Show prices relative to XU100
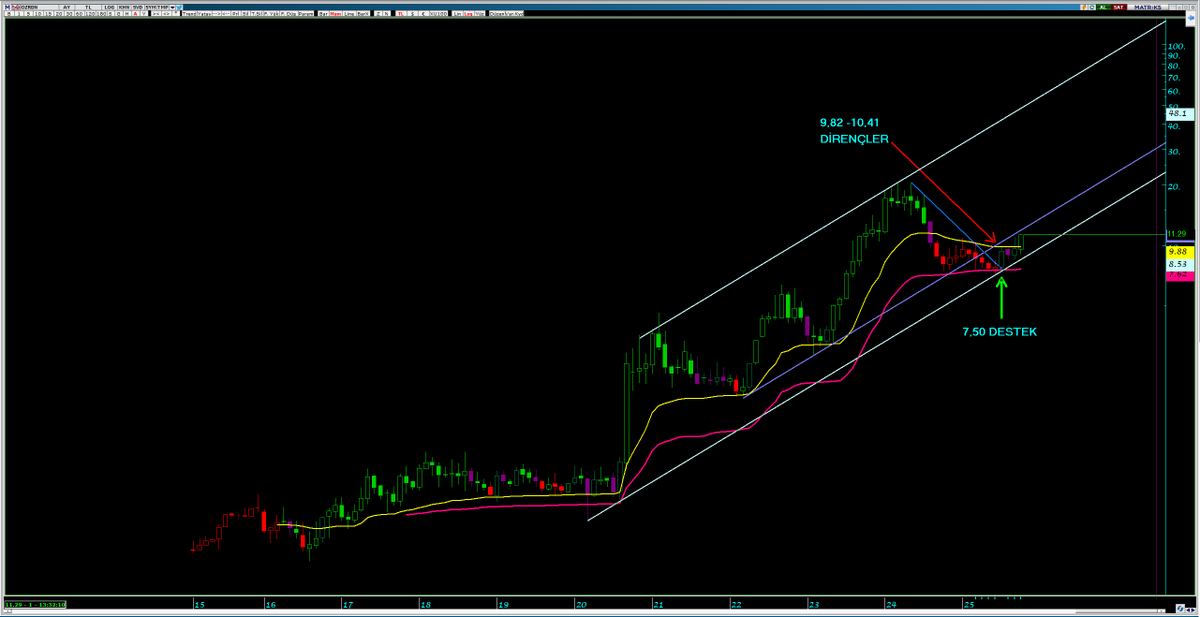The height and width of the screenshot is (617, 1200). point(438,13)
